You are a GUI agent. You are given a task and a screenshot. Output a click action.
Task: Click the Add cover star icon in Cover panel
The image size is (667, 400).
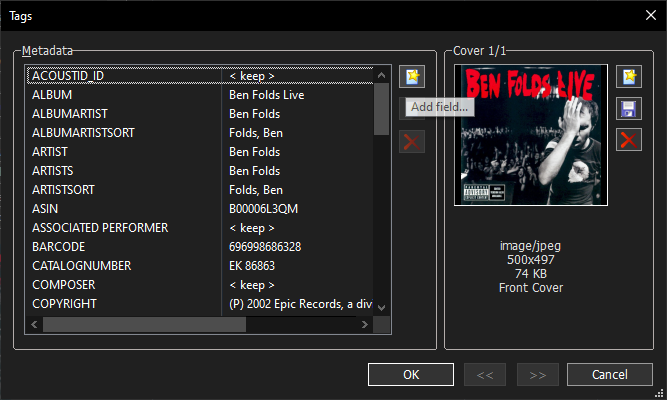(x=629, y=77)
